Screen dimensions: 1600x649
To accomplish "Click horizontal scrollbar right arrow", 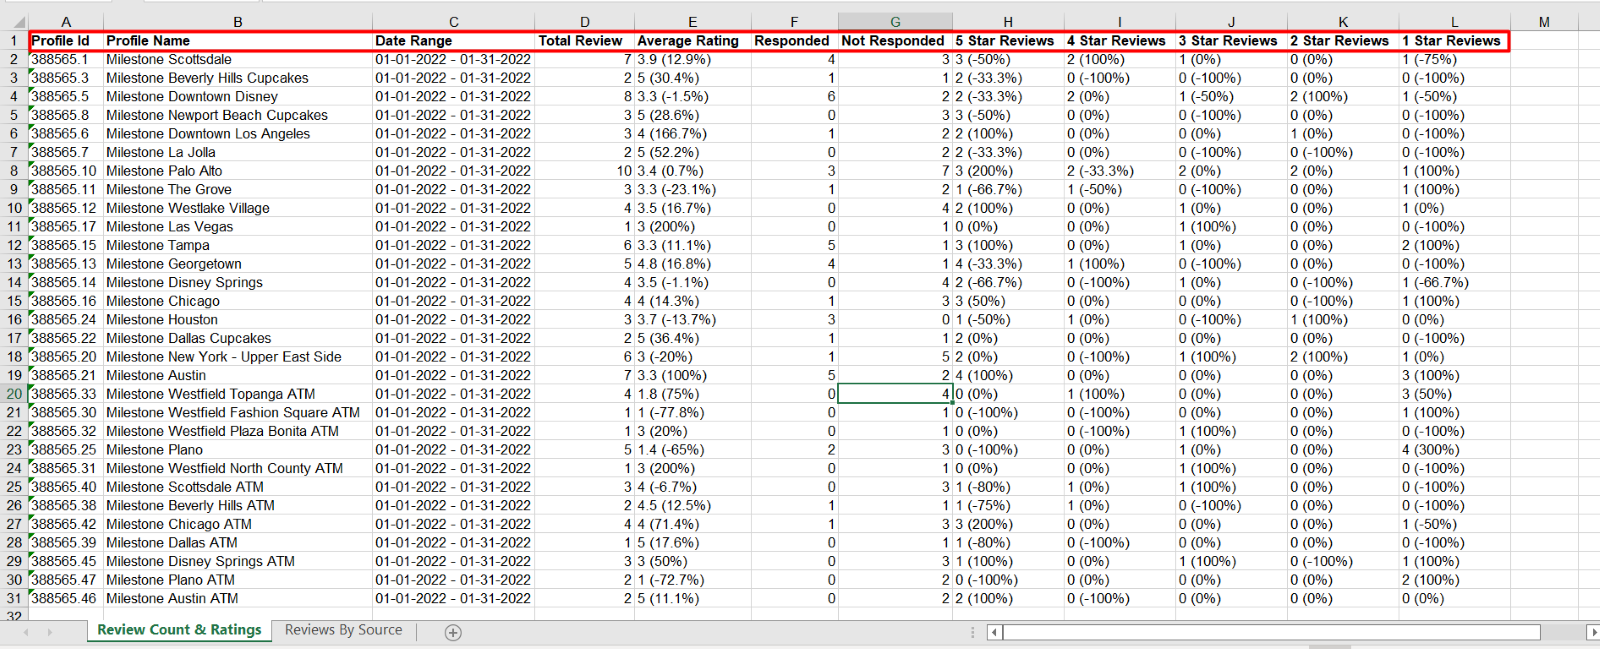I will pyautogui.click(x=1593, y=632).
